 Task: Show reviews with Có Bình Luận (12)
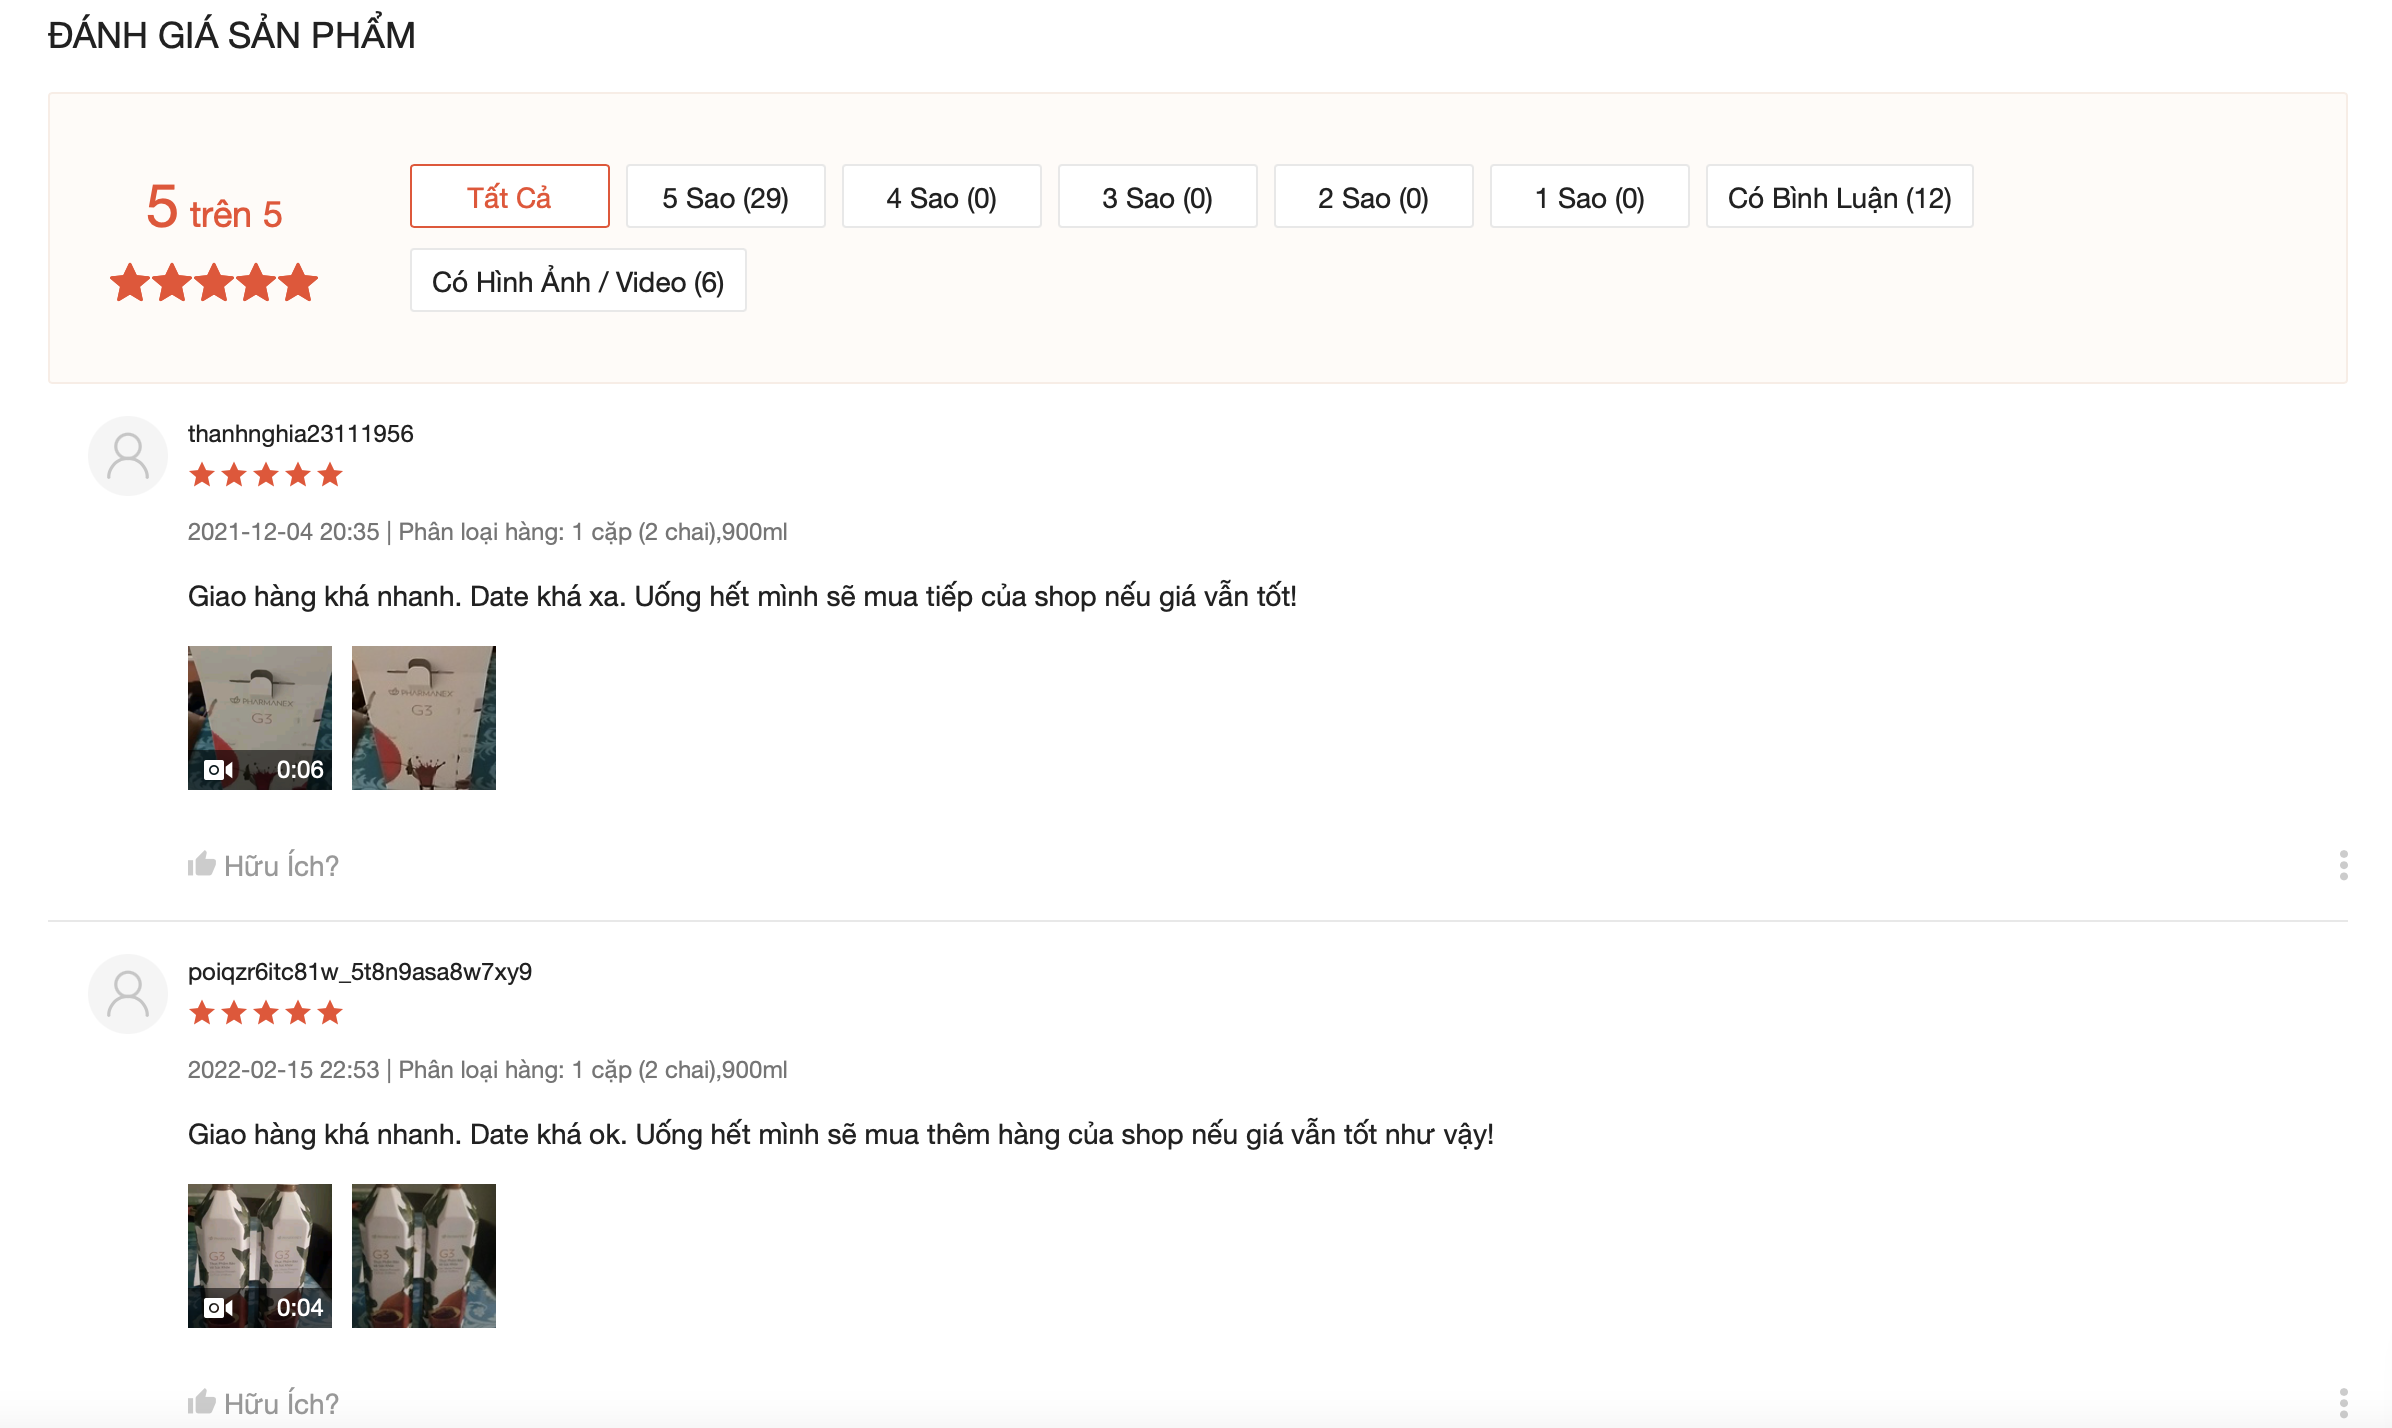pos(1839,197)
